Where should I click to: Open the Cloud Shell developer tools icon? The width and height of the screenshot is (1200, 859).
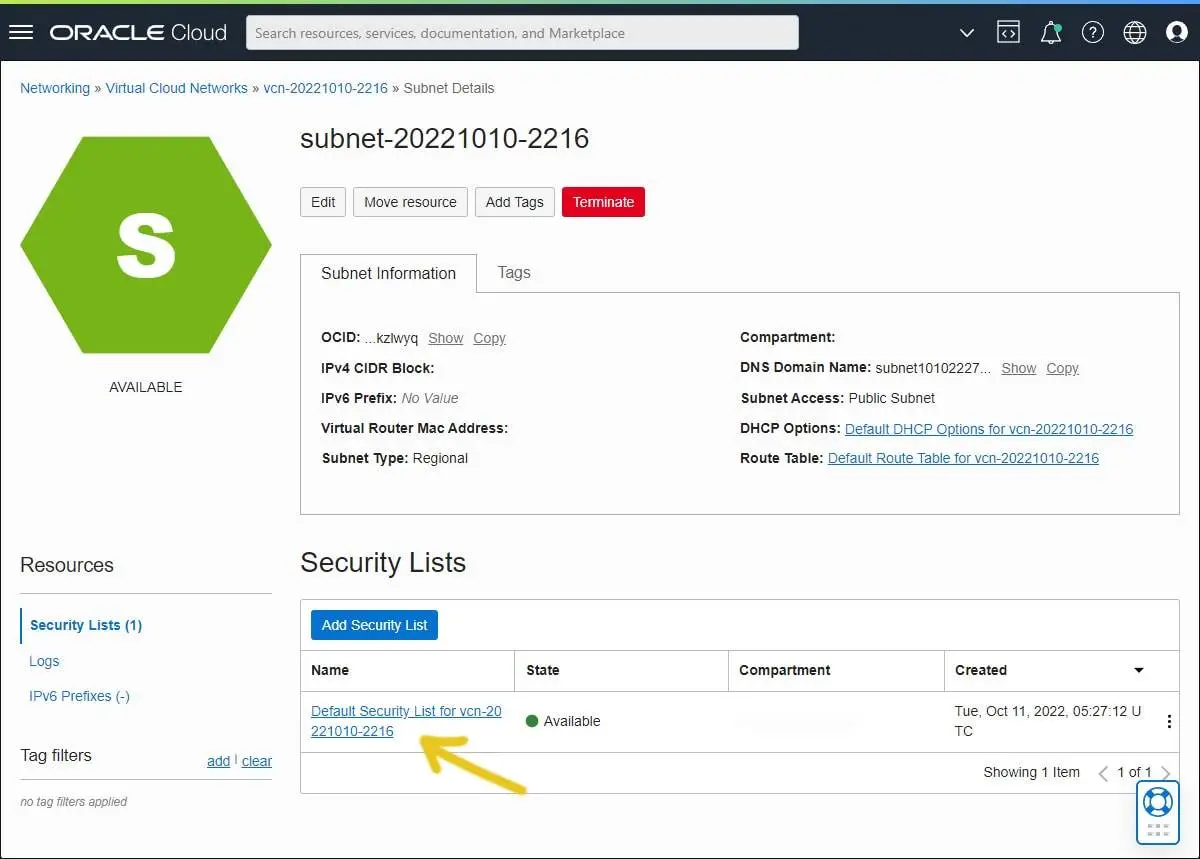coord(1008,33)
